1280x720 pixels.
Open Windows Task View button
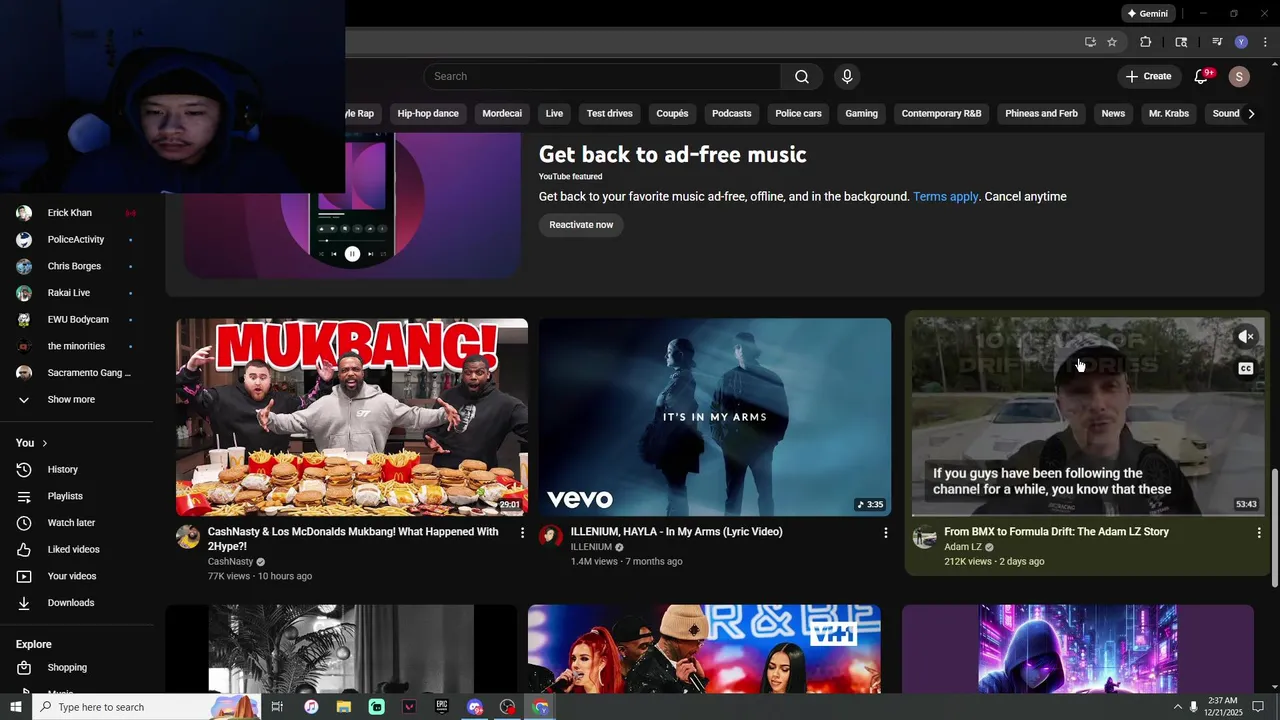(277, 707)
